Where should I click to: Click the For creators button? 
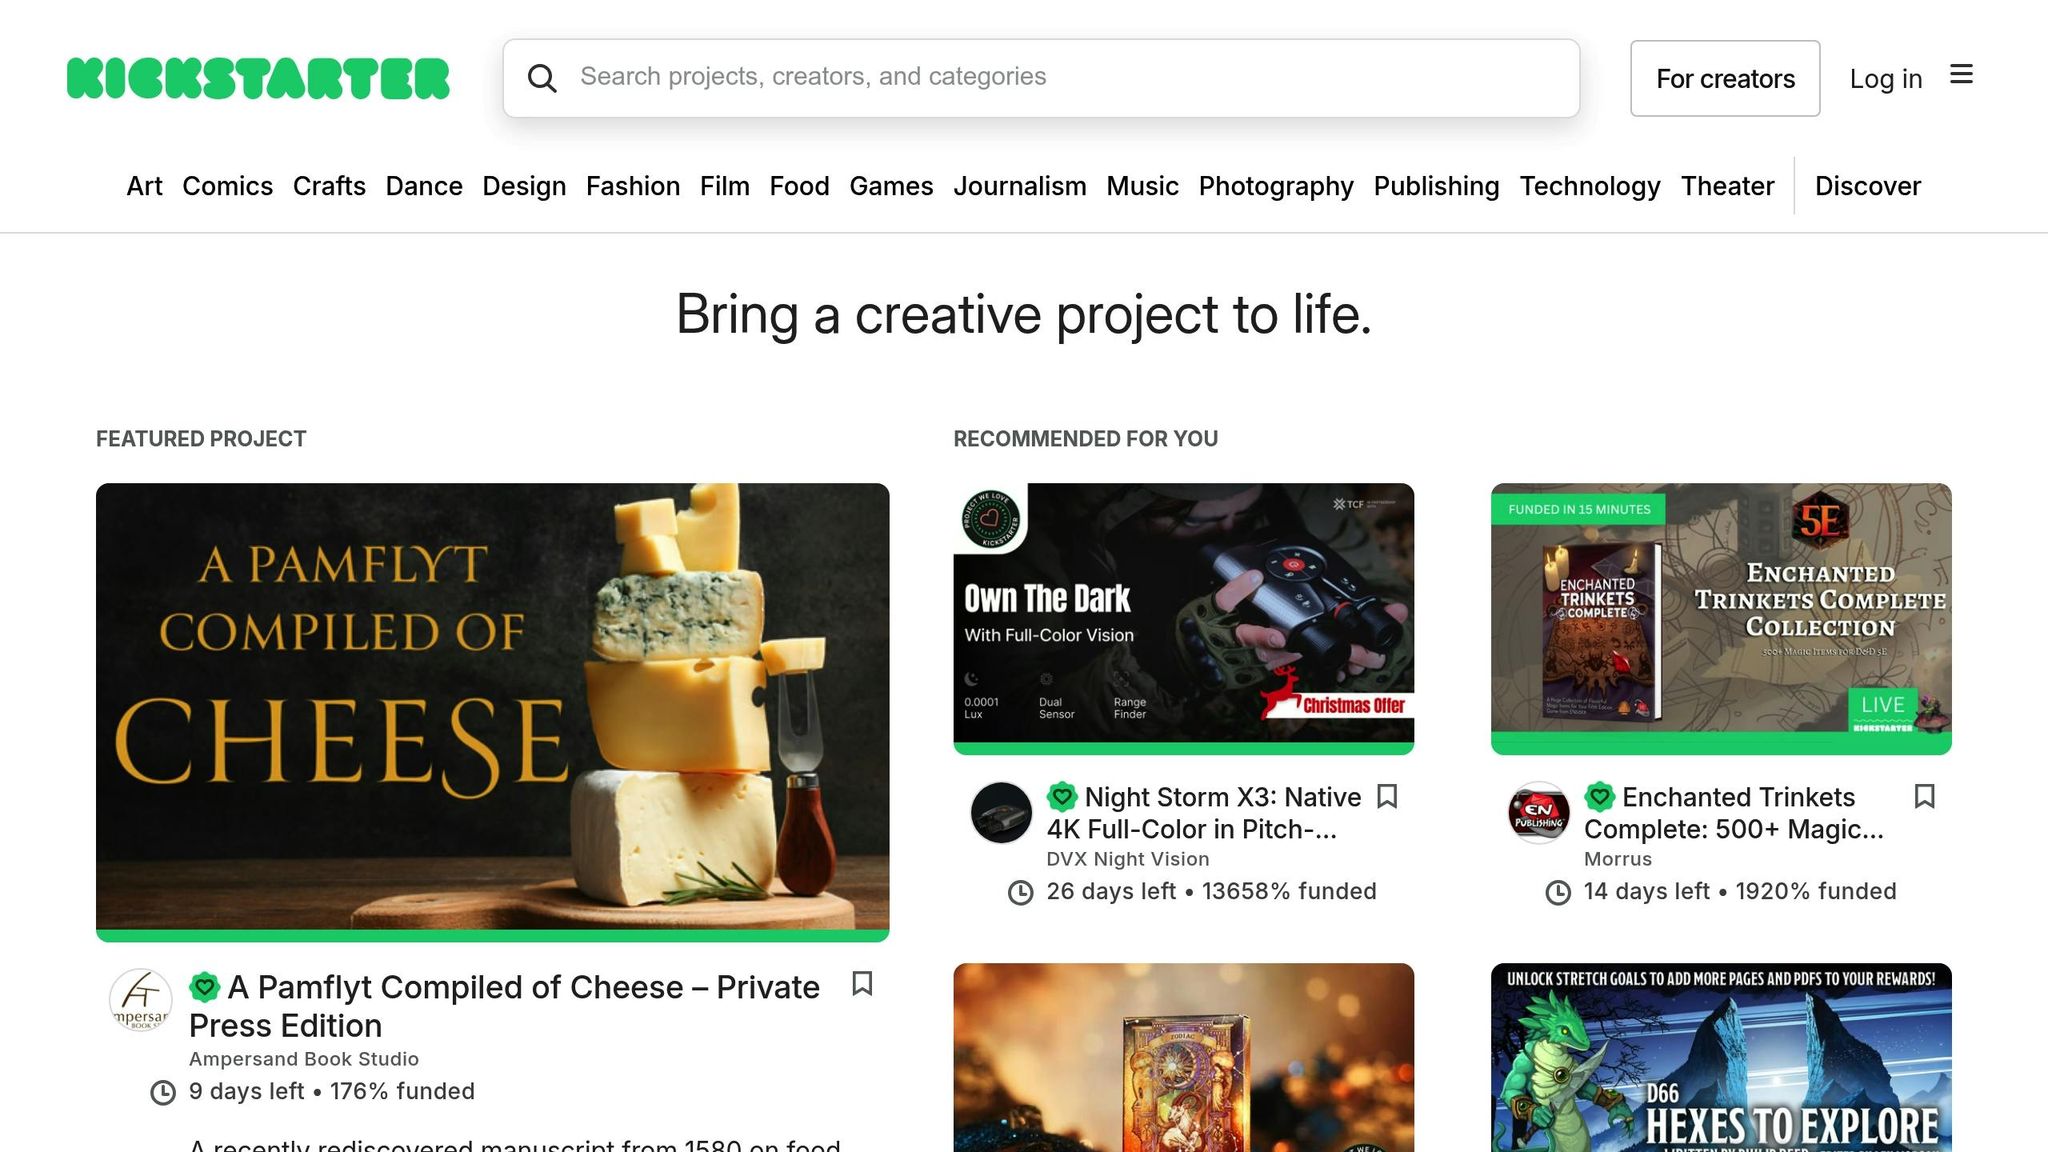tap(1725, 78)
